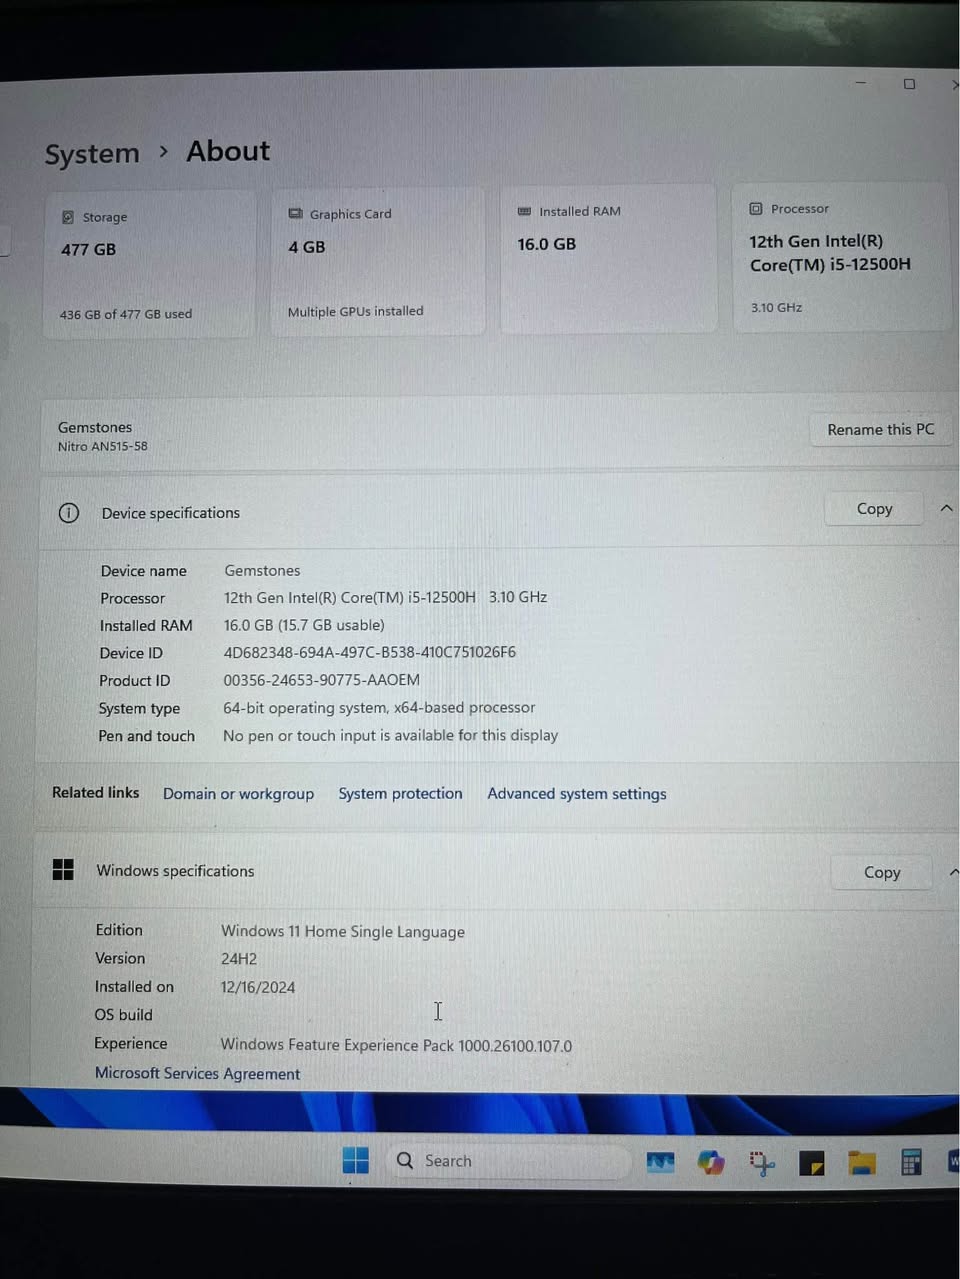Click the device name Gemstones value
Screen dimensions: 960x1279
click(262, 570)
